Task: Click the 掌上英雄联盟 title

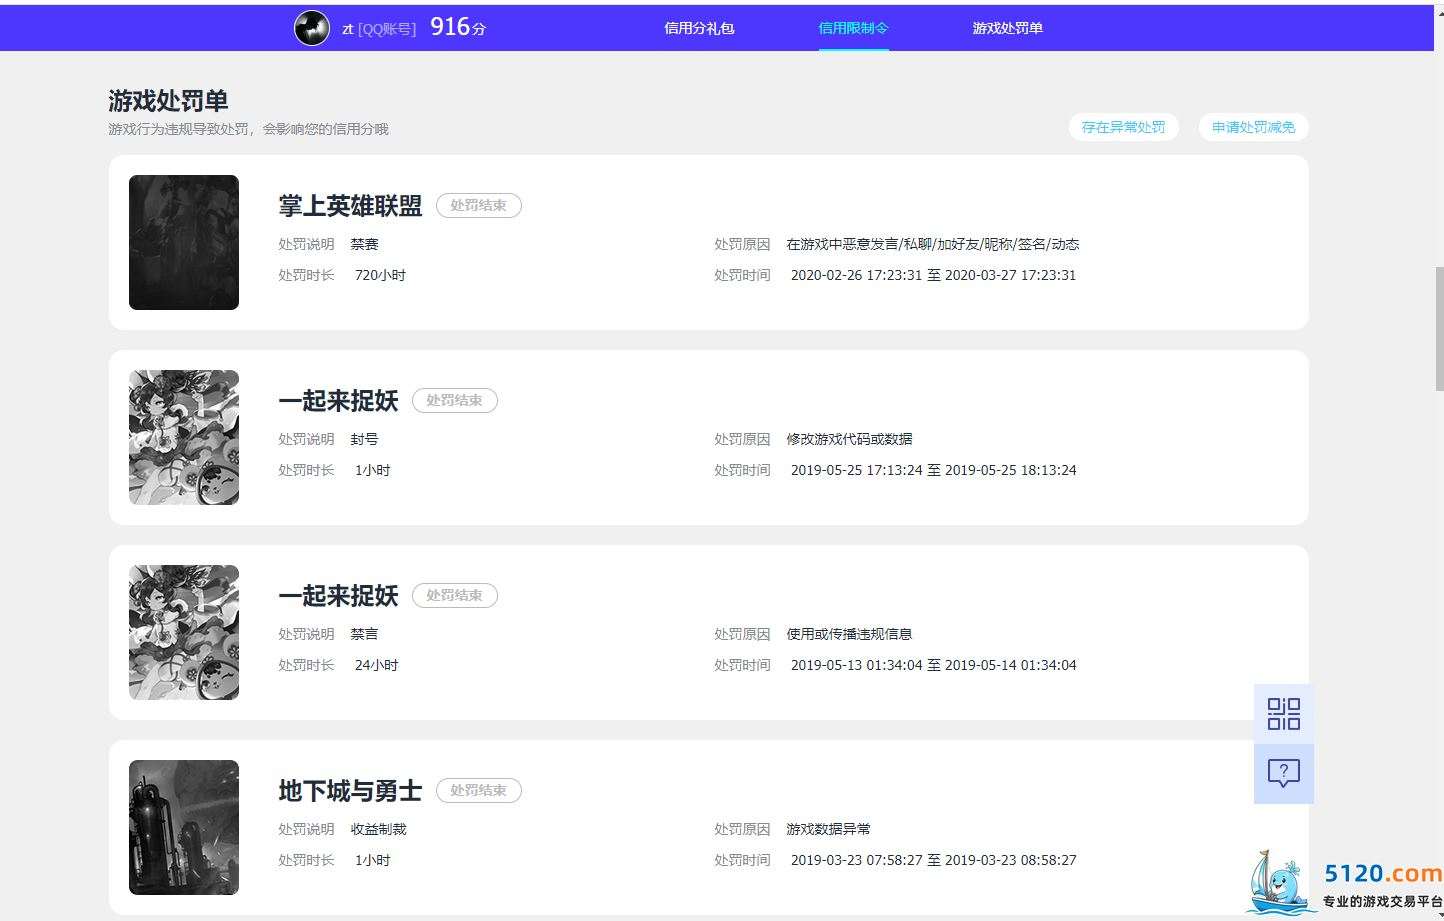Action: point(350,206)
